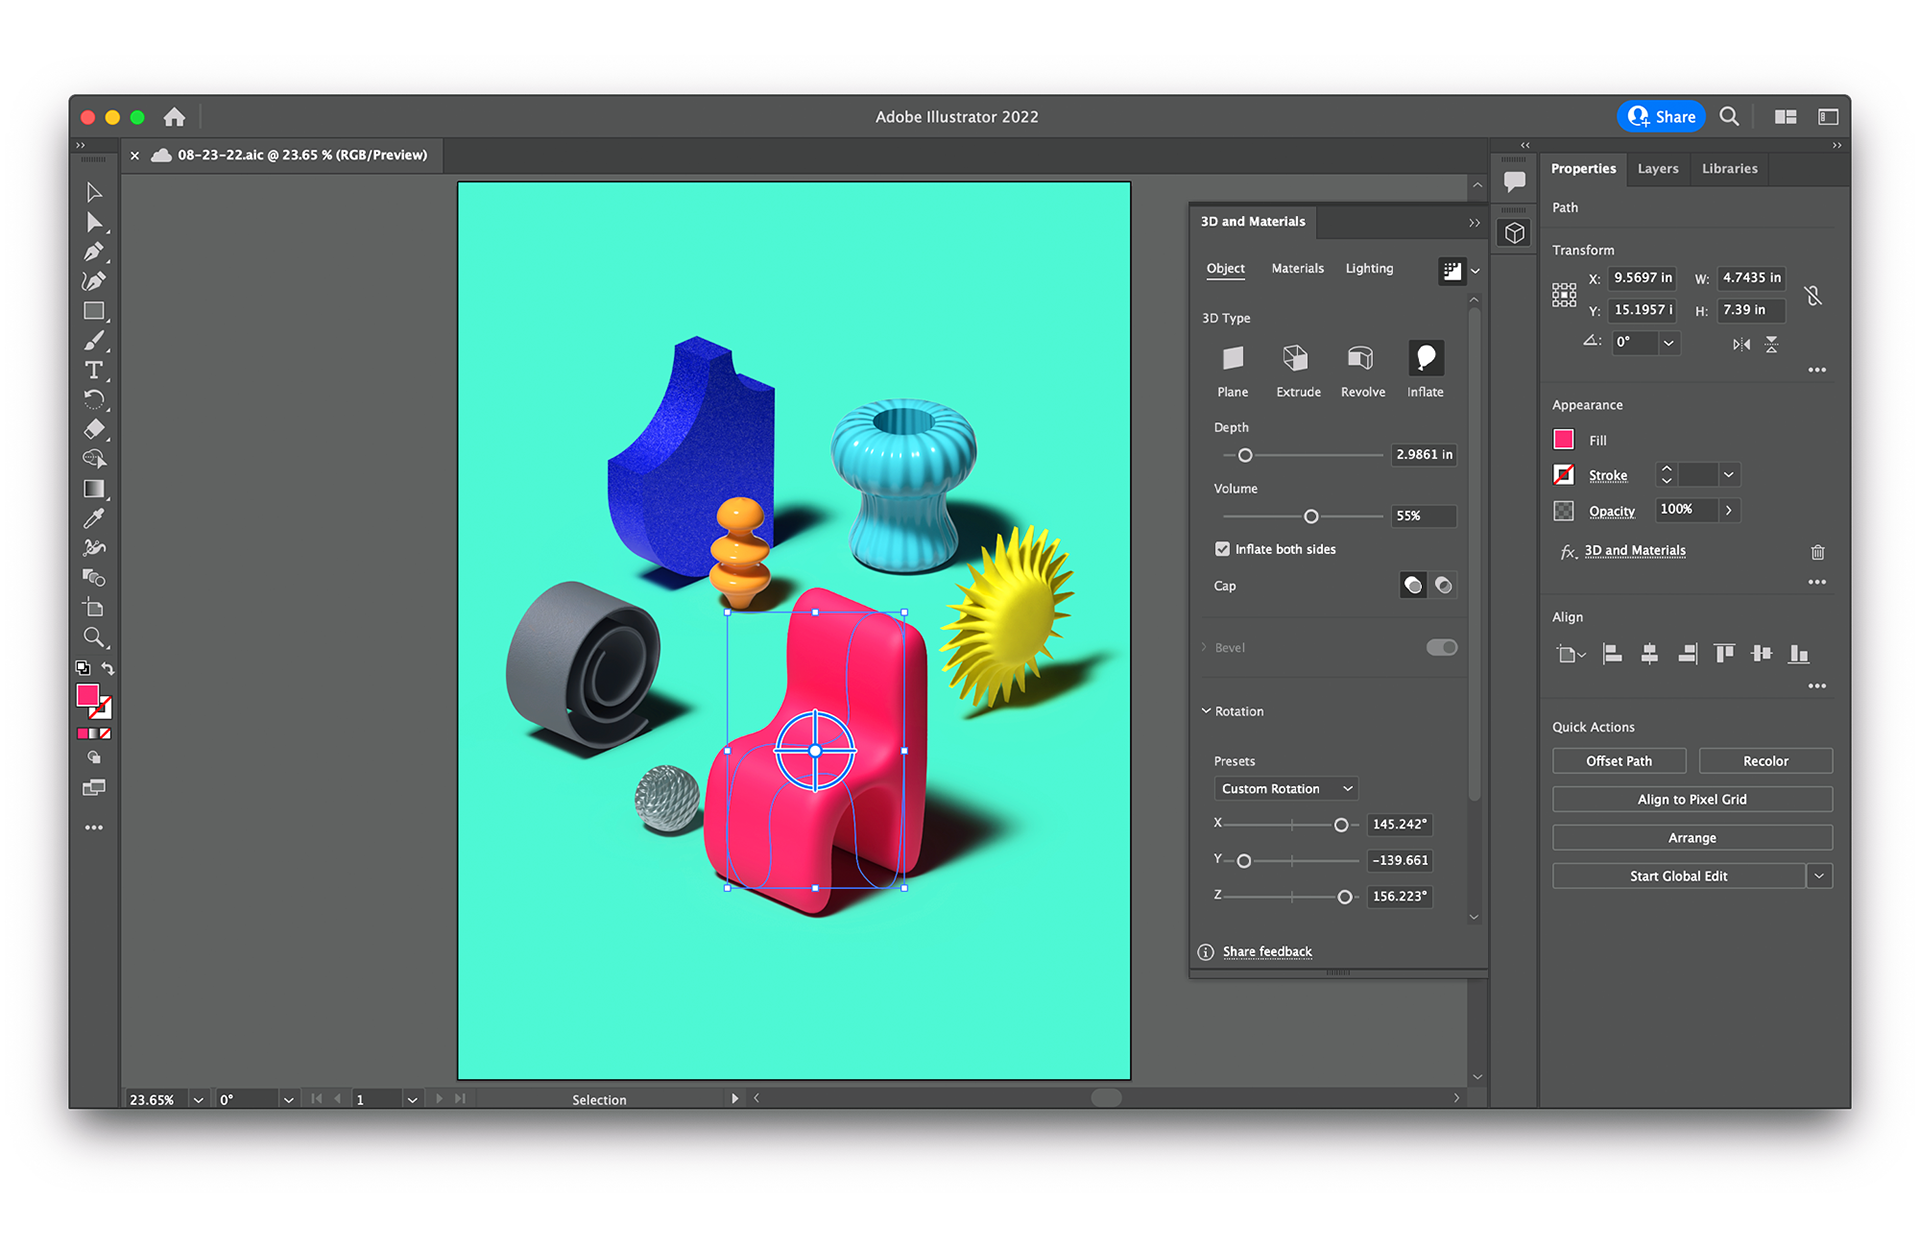Image resolution: width=1920 pixels, height=1248 pixels.
Task: Uncheck Inflate both sides checkbox
Action: pyautogui.click(x=1222, y=549)
